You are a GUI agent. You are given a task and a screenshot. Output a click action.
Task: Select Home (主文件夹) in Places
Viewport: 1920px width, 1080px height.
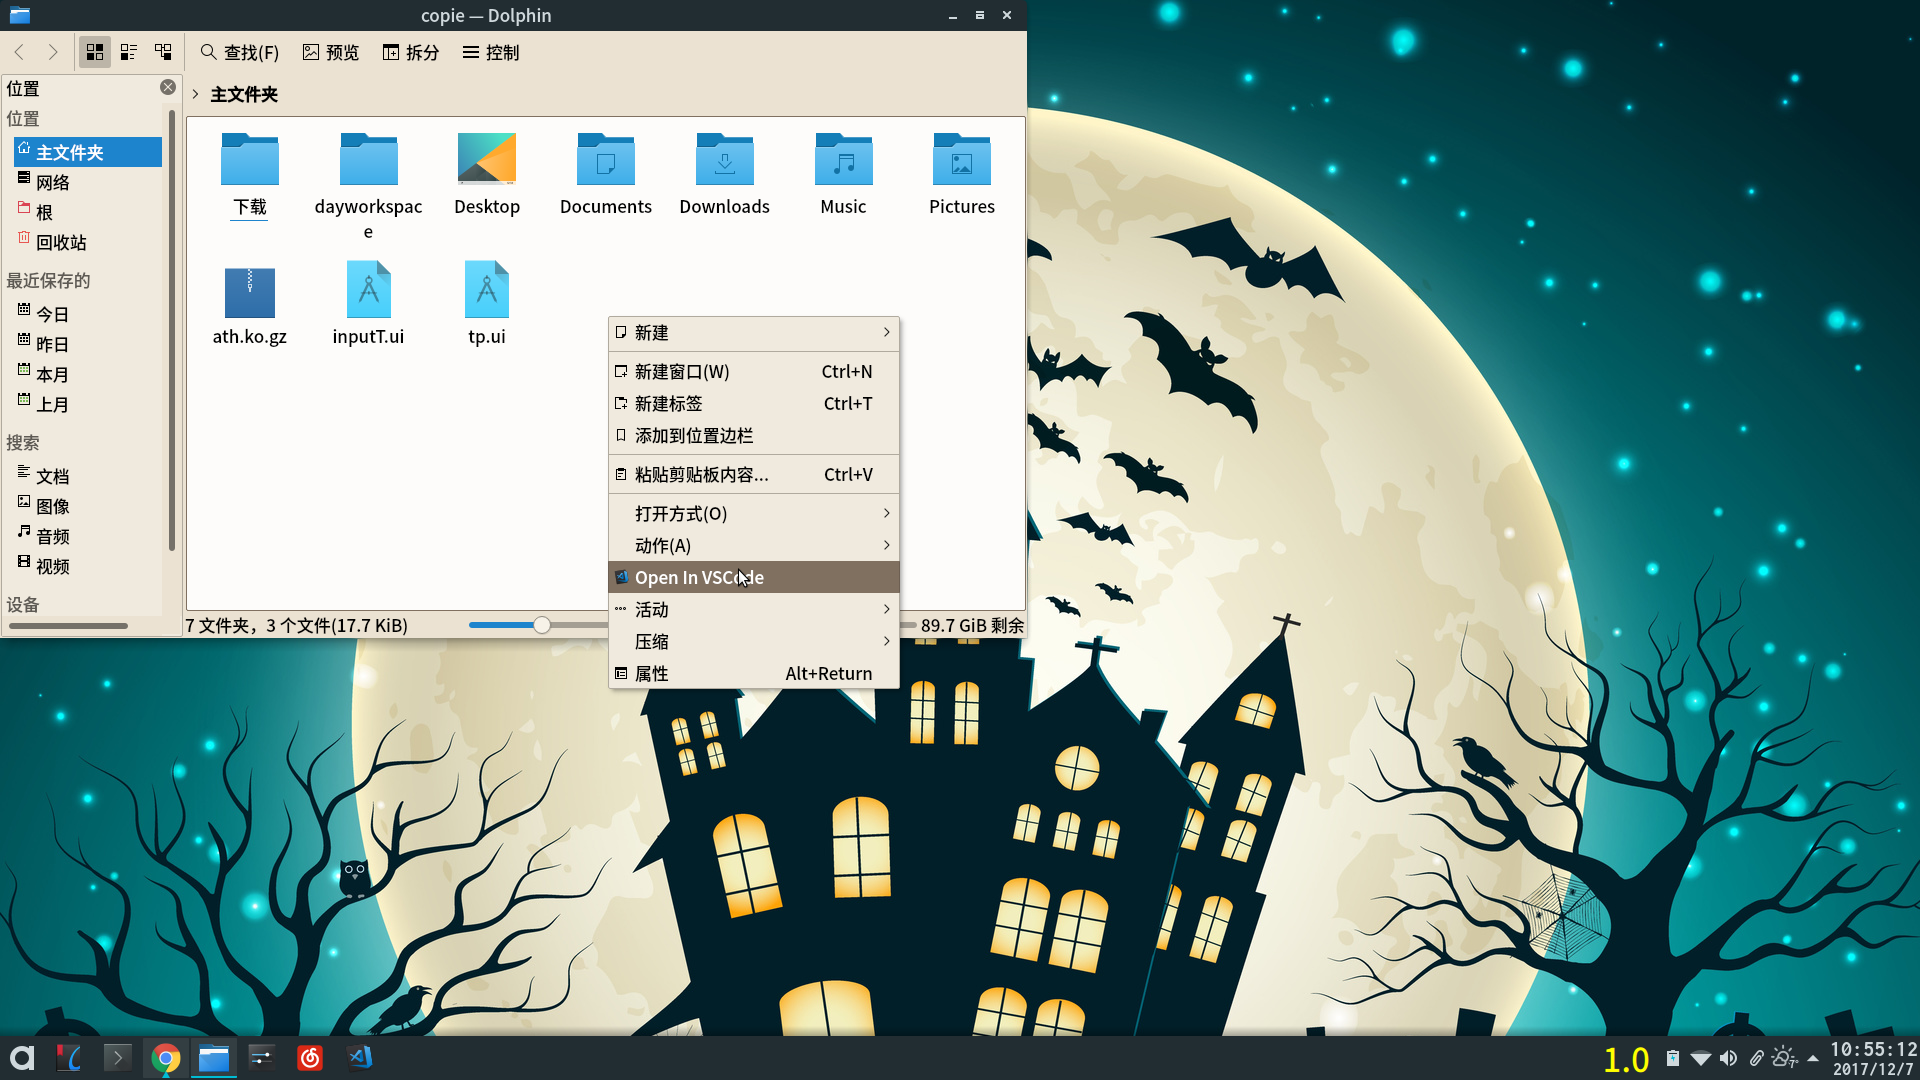point(88,152)
